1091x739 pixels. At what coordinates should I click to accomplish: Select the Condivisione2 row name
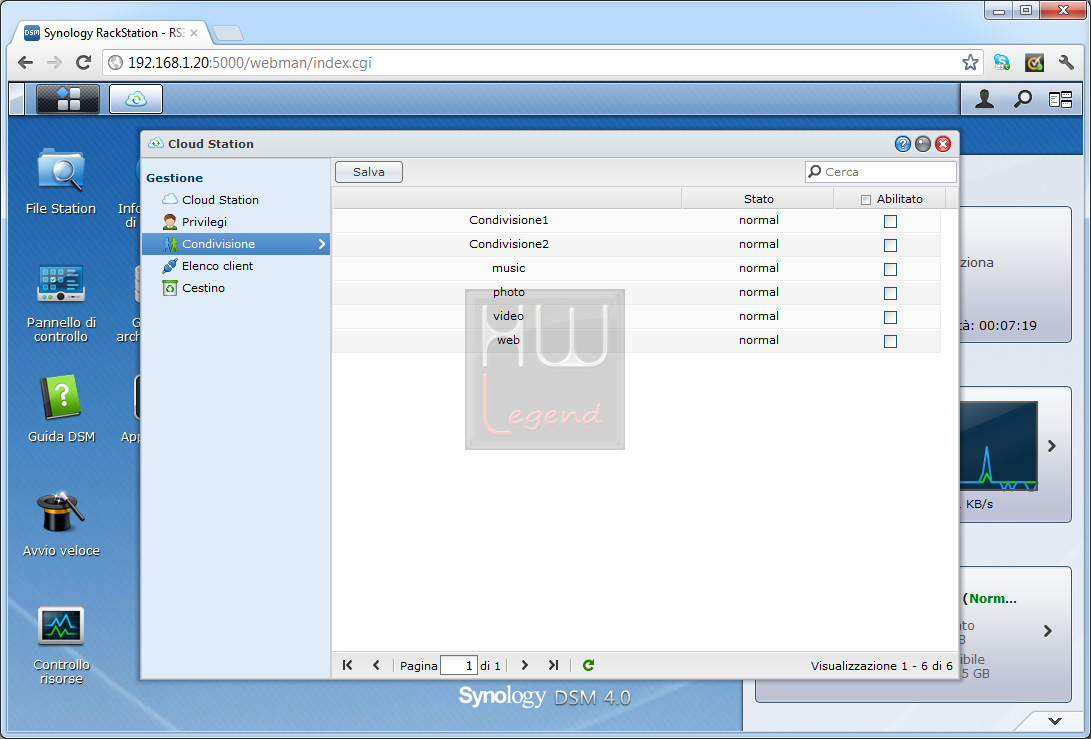tap(509, 244)
